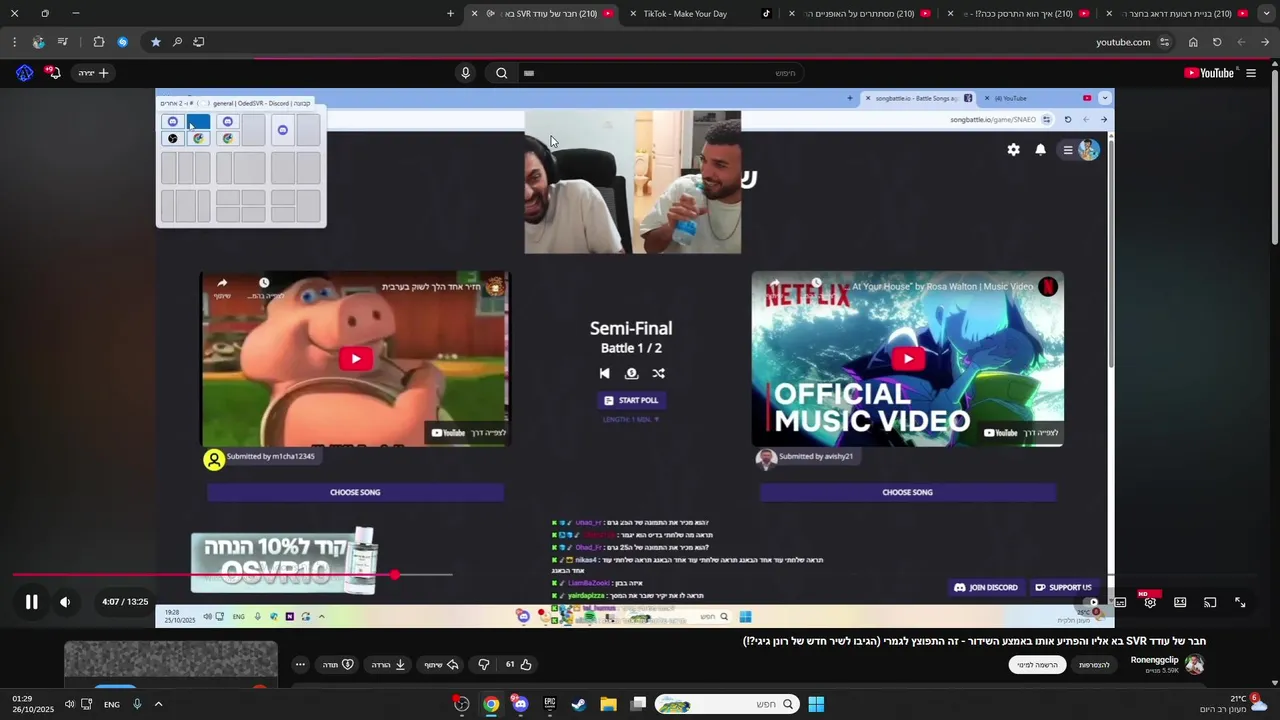Click JOIN DISCORD in the video
The image size is (1280, 720).
(x=986, y=587)
